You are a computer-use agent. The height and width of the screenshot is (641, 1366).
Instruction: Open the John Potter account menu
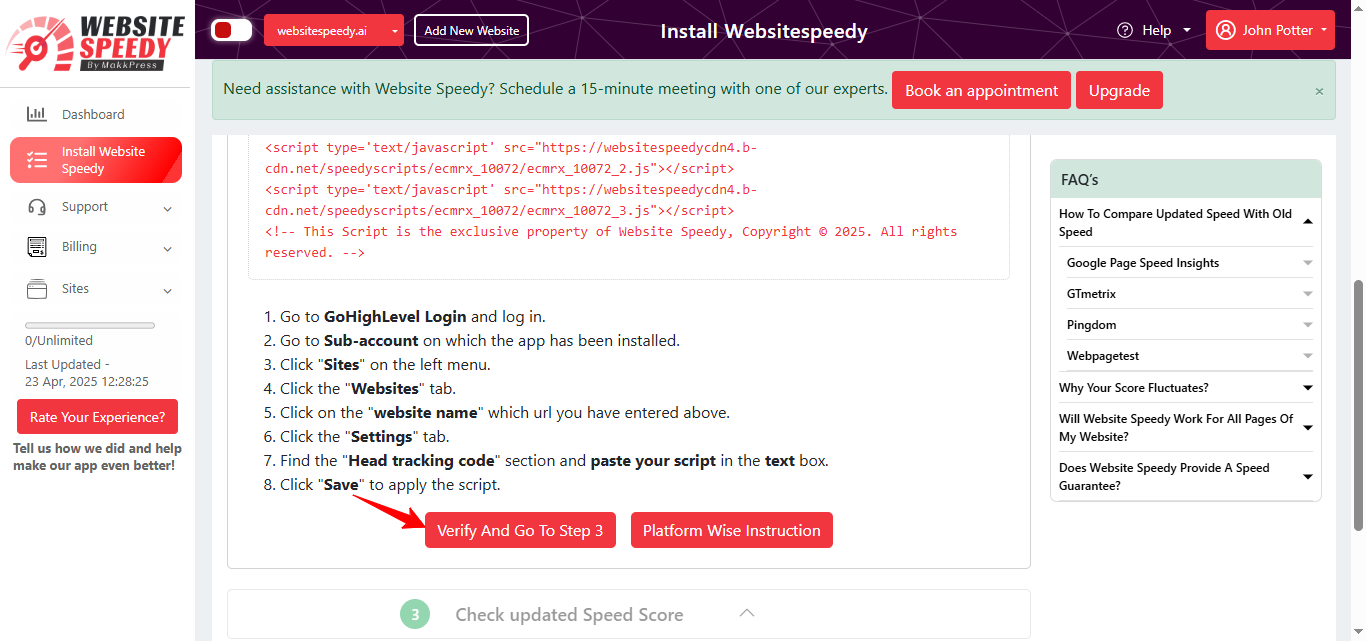1270,30
